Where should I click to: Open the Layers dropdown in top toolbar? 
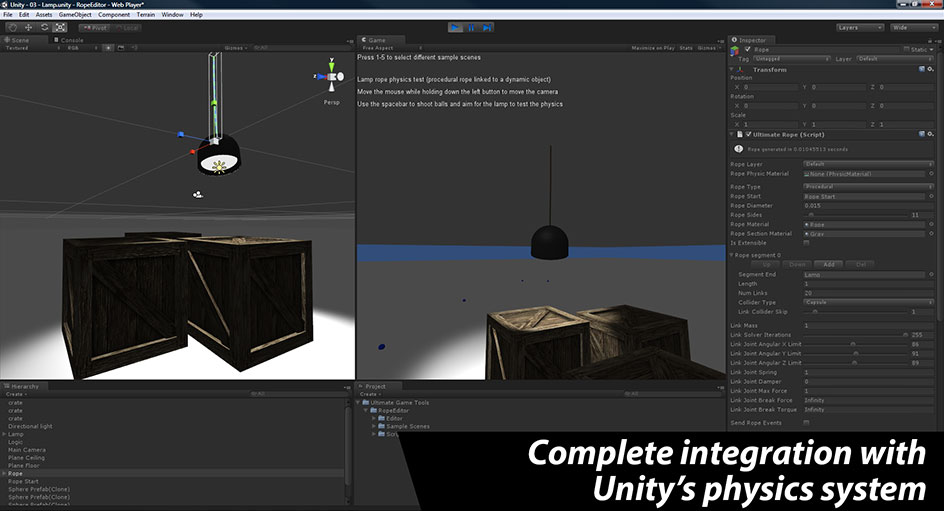[860, 28]
